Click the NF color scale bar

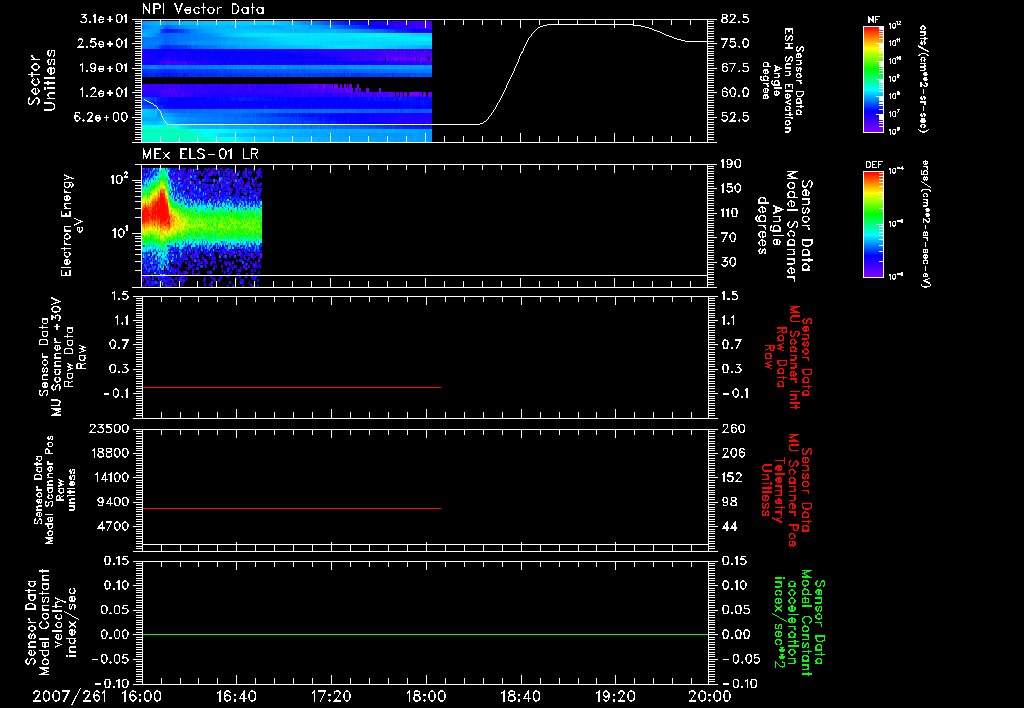873,79
